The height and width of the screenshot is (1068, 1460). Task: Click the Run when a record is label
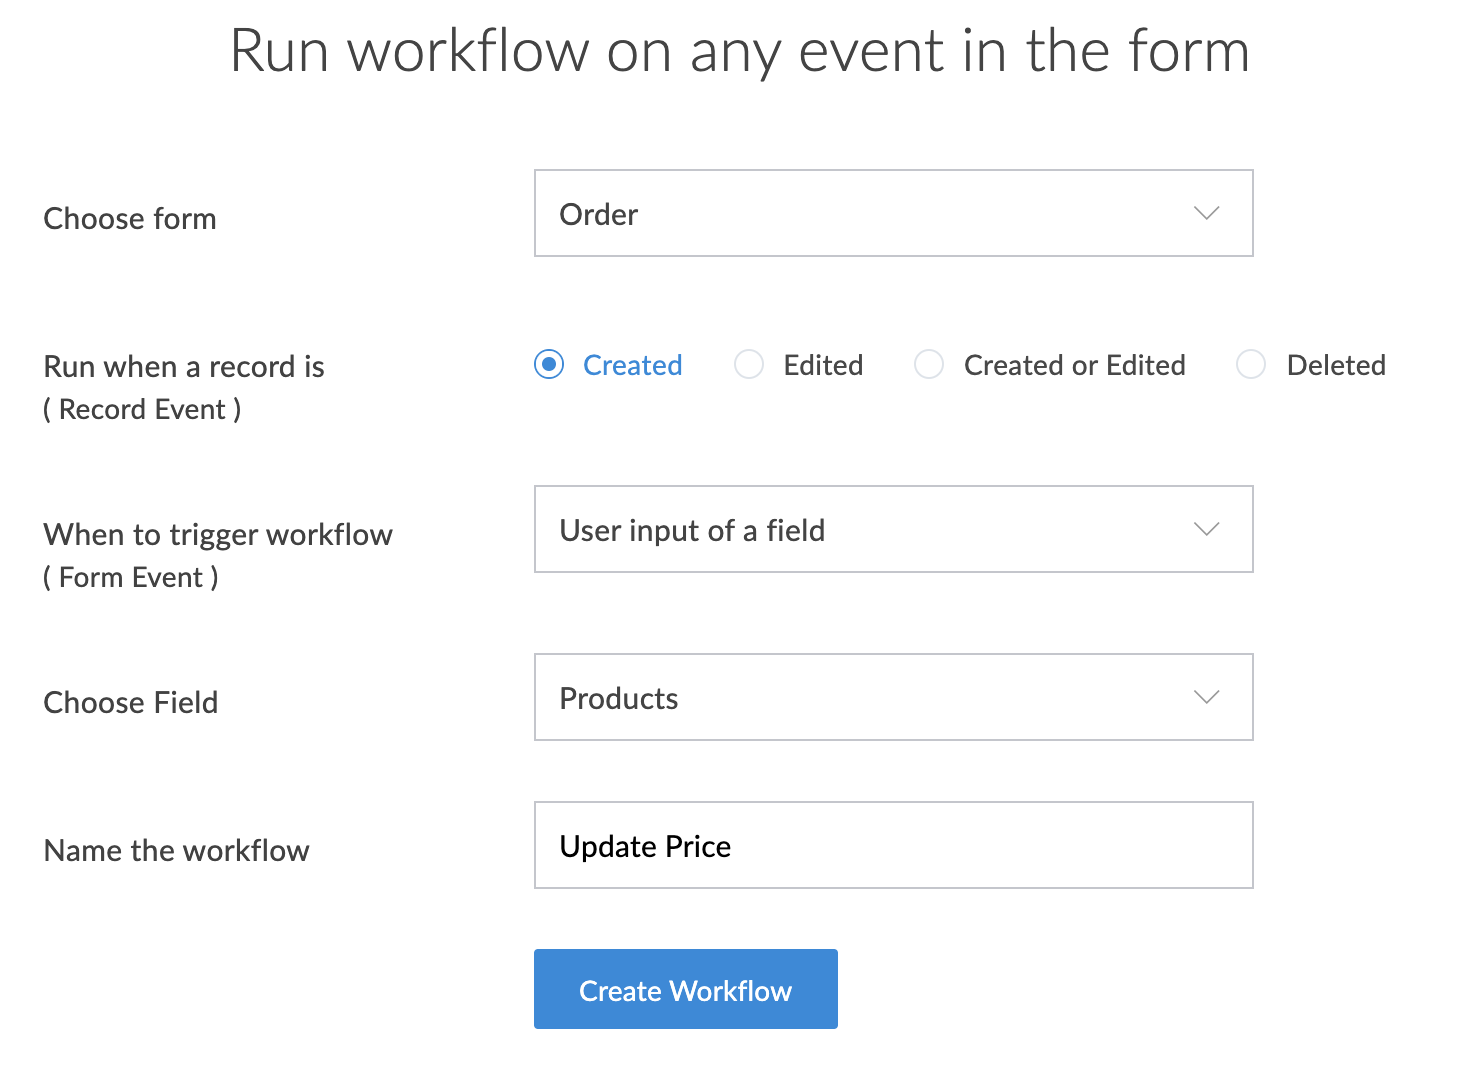(x=184, y=366)
